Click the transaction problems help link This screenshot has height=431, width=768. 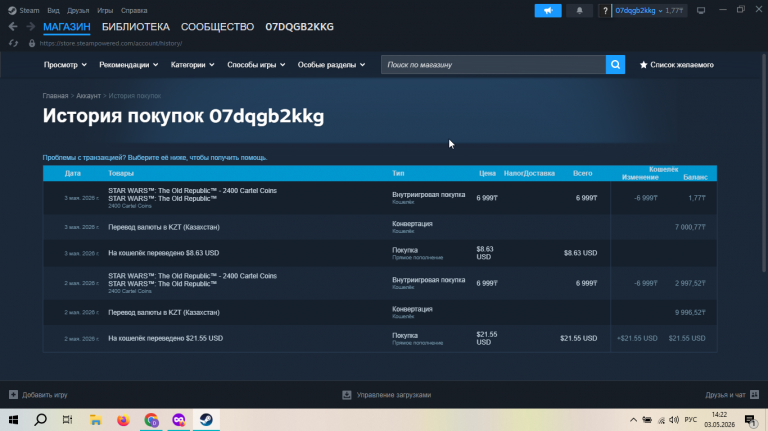click(155, 158)
